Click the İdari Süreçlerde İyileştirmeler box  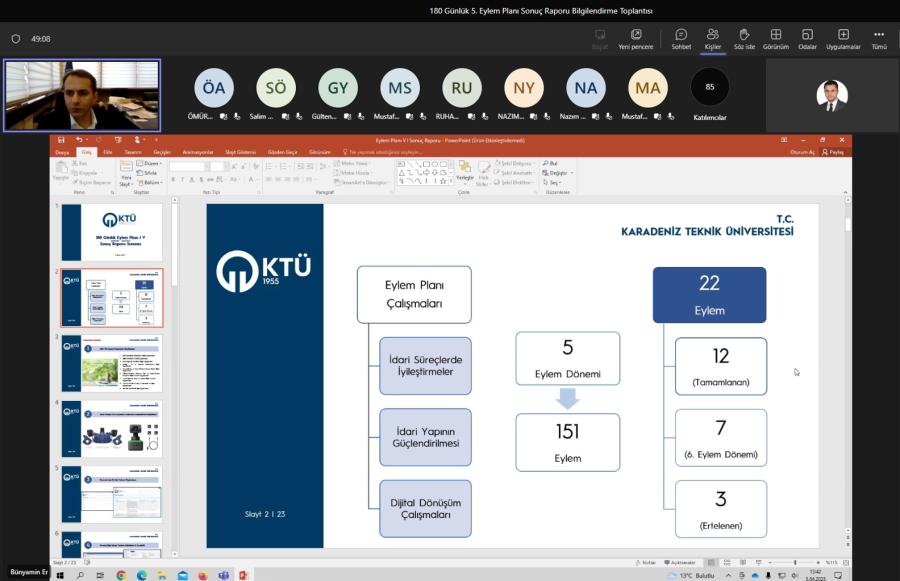coord(425,366)
